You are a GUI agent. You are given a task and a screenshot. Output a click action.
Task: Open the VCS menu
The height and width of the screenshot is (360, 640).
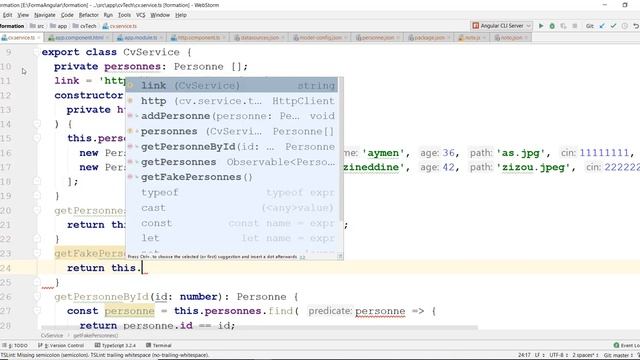[x=140, y=15]
